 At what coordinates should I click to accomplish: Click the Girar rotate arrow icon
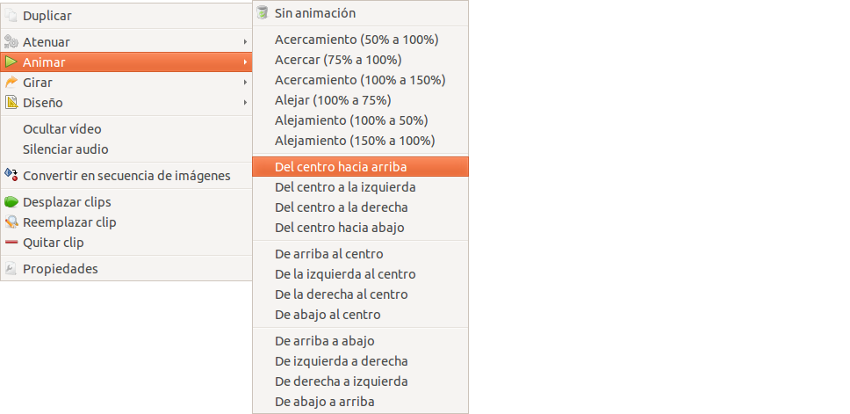click(11, 82)
